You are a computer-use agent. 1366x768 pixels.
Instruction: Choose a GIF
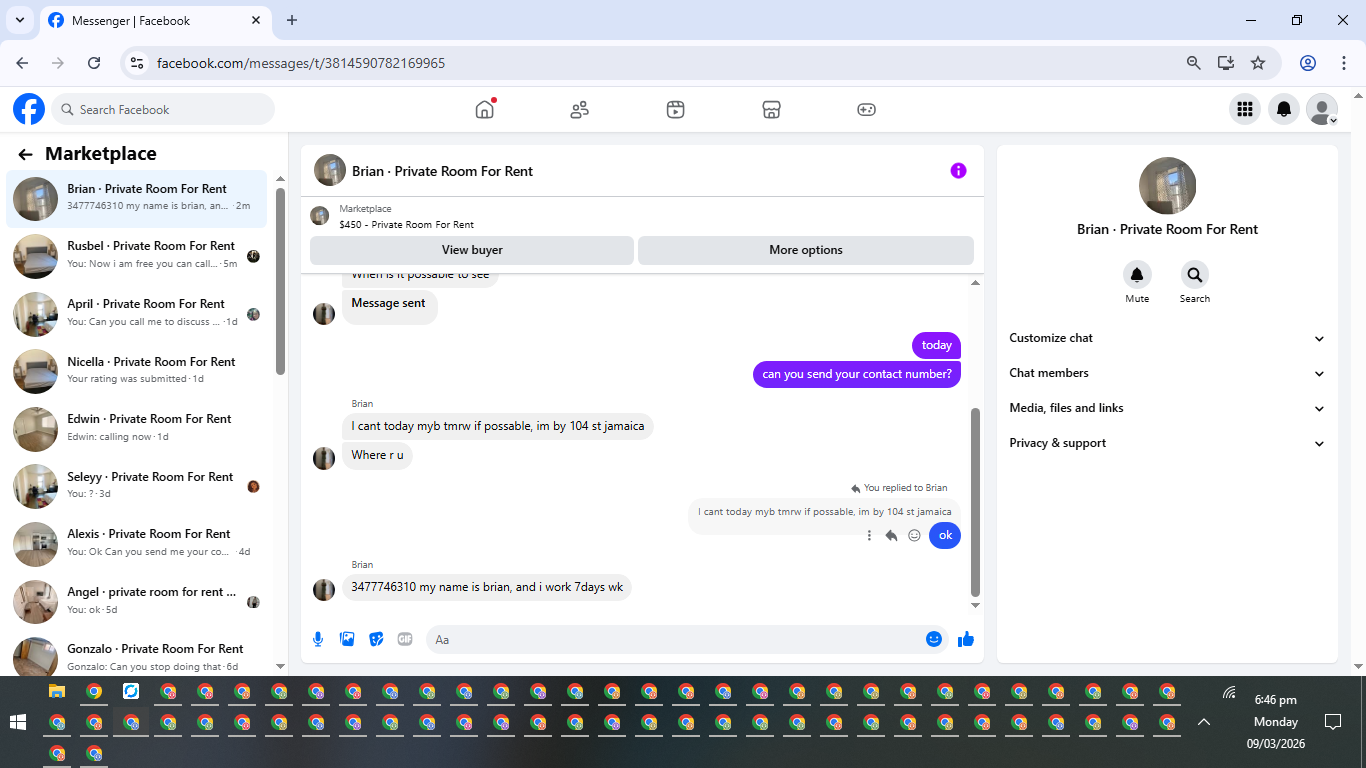coord(405,639)
